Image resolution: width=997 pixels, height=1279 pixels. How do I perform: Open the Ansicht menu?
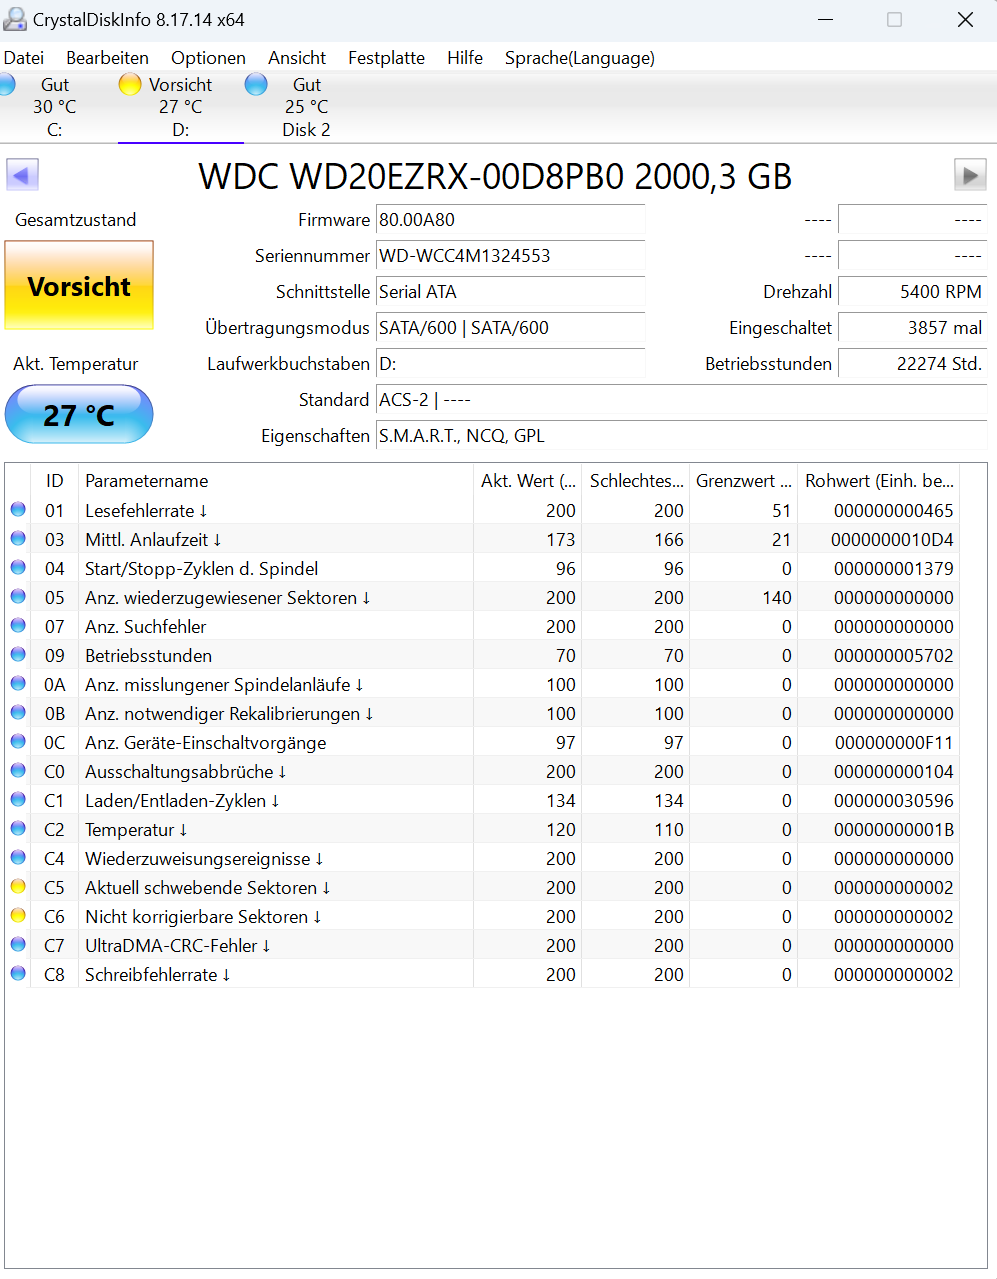[297, 58]
